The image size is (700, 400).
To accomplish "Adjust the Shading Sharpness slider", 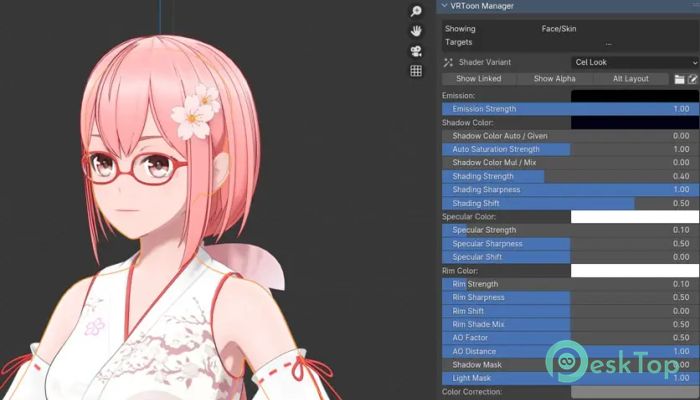I will click(x=571, y=190).
